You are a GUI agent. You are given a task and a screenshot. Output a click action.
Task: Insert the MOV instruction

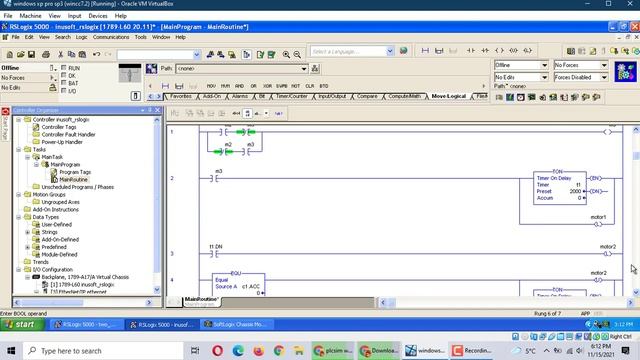(x=211, y=86)
